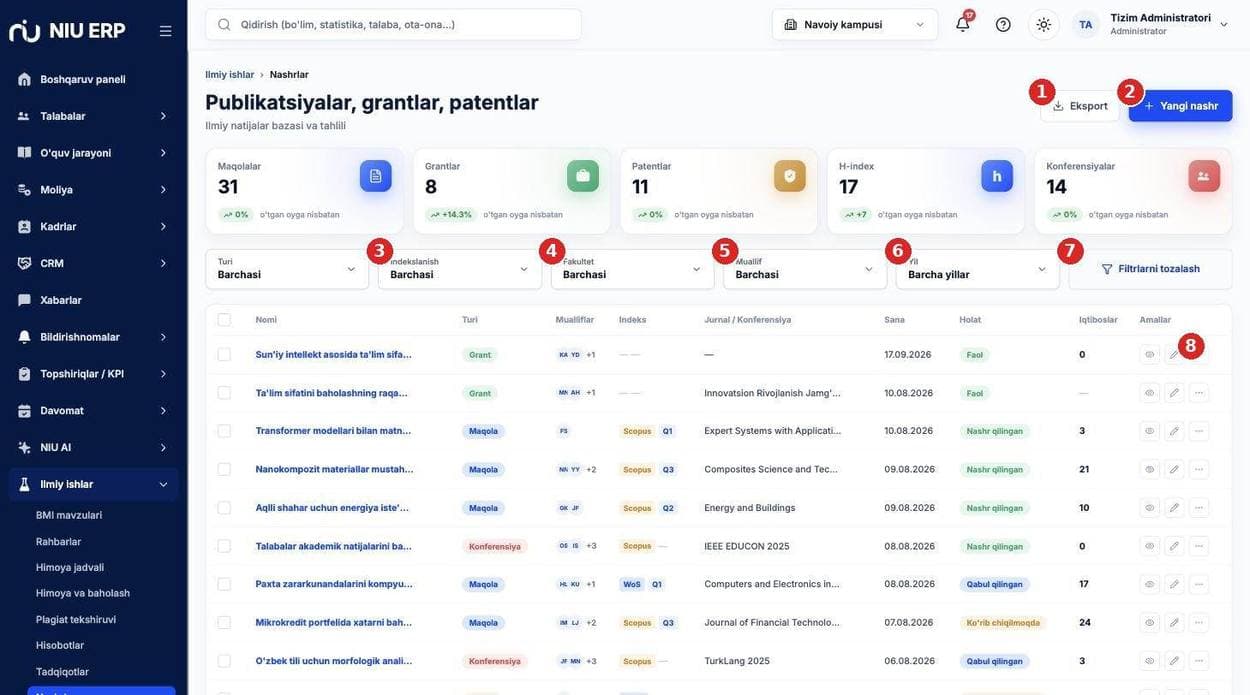This screenshot has width=1250, height=695.
Task: Check the Nanokompozit materiallar row
Action: point(224,469)
